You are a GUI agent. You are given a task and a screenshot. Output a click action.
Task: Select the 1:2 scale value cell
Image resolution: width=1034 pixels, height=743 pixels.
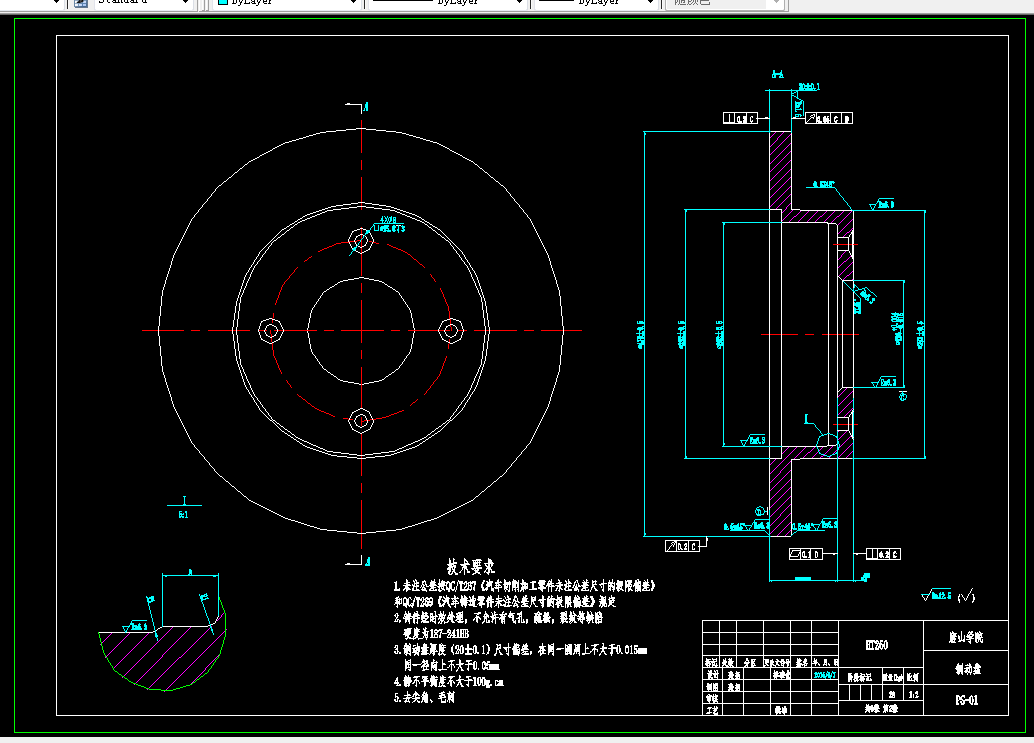tap(913, 694)
